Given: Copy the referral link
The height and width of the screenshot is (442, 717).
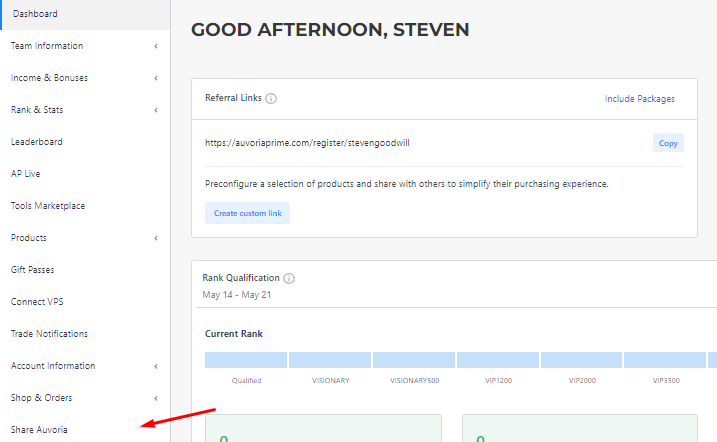Looking at the screenshot, I should click(668, 143).
